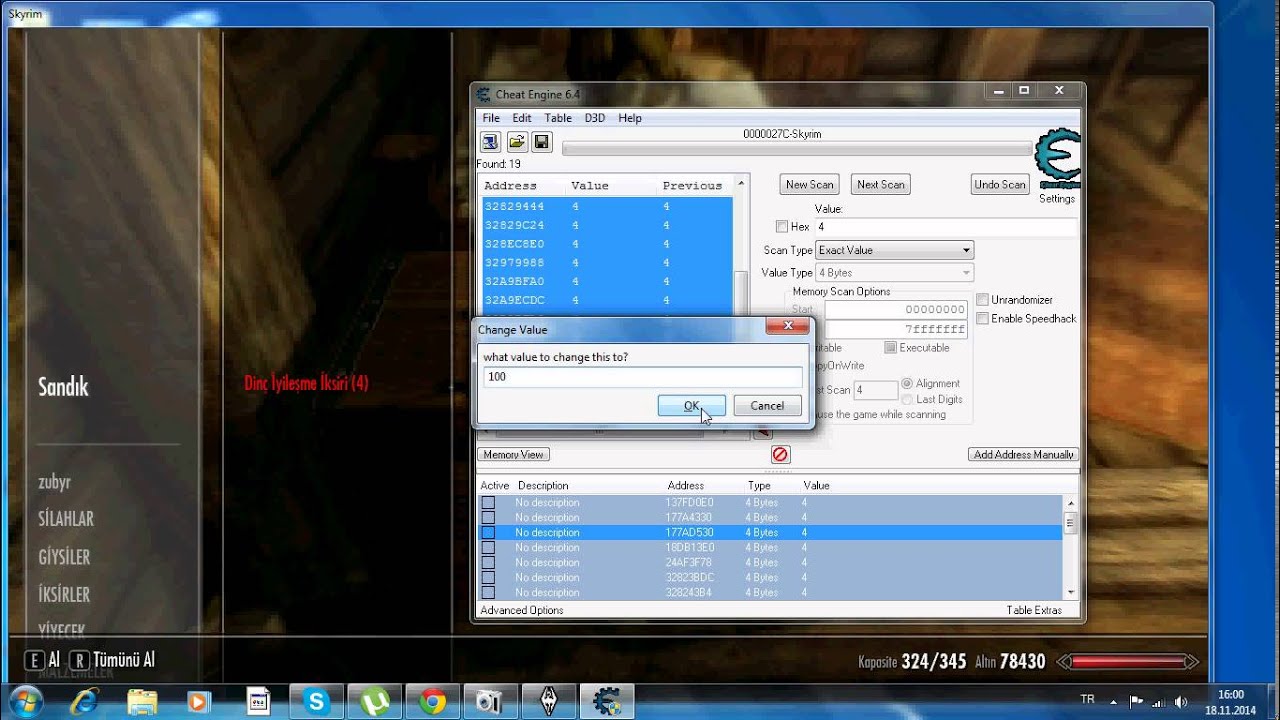Image resolution: width=1280 pixels, height=720 pixels.
Task: Click the scan progress bar
Action: pos(797,149)
